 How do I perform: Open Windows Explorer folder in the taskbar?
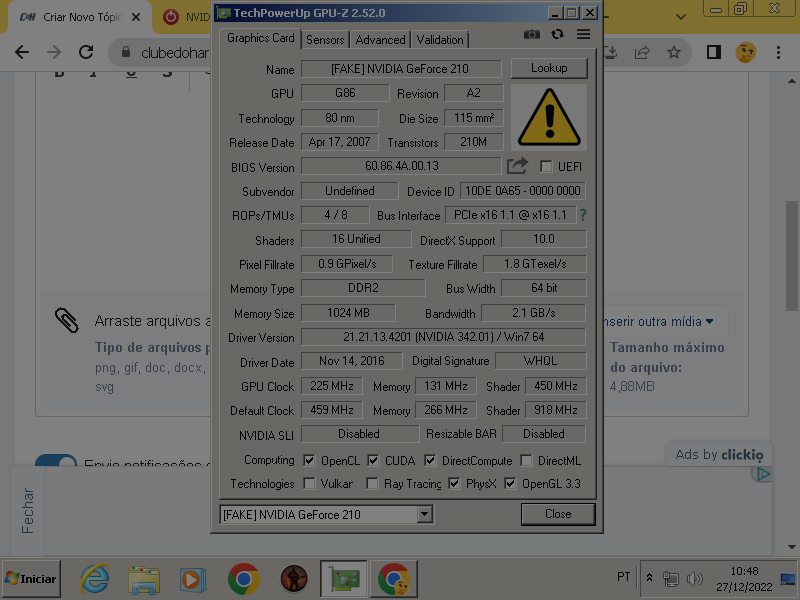144,579
